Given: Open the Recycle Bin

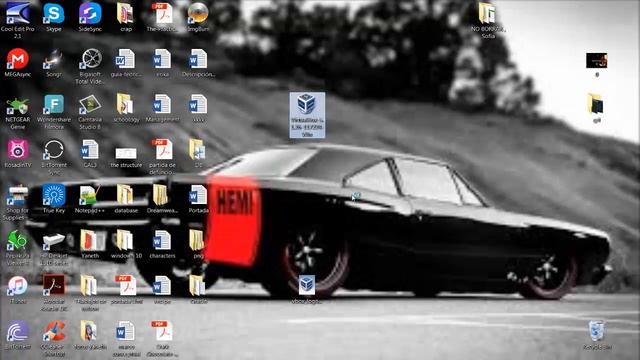Looking at the screenshot, I should (x=597, y=336).
